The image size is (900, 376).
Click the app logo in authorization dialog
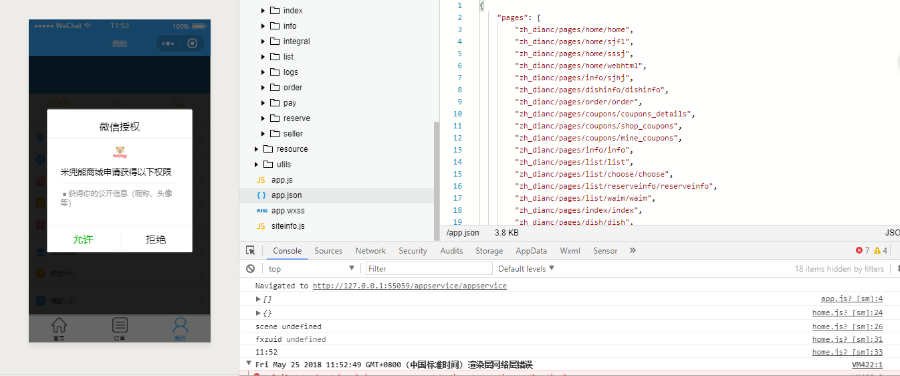pyautogui.click(x=119, y=153)
